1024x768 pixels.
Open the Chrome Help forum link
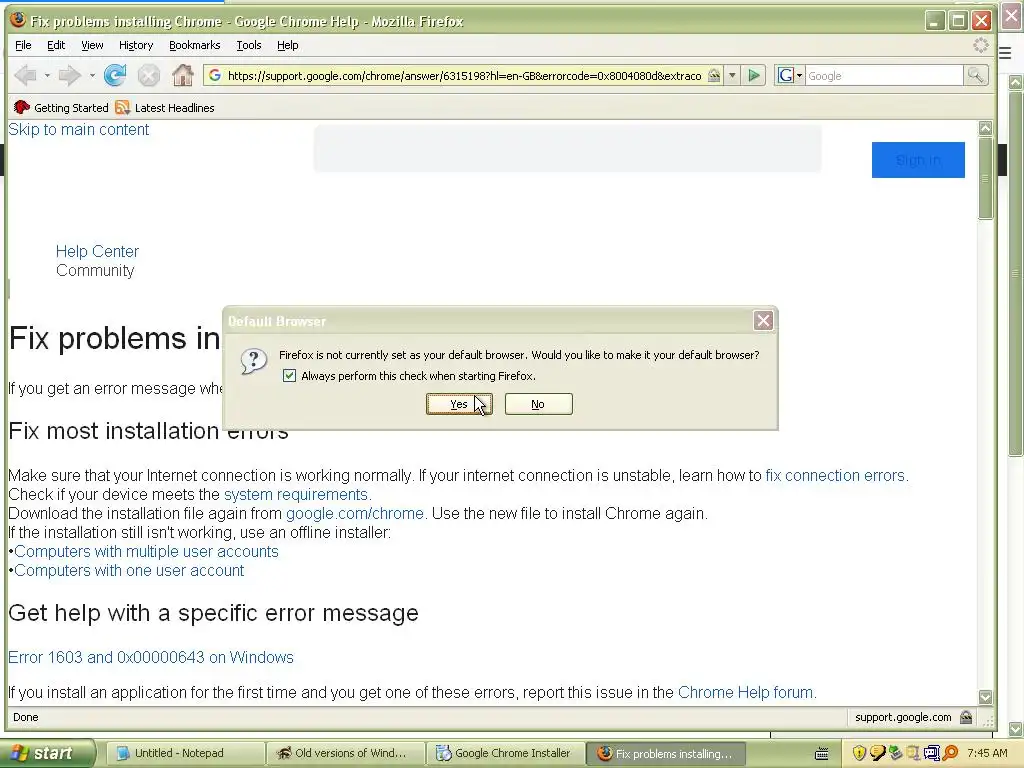pyautogui.click(x=747, y=692)
